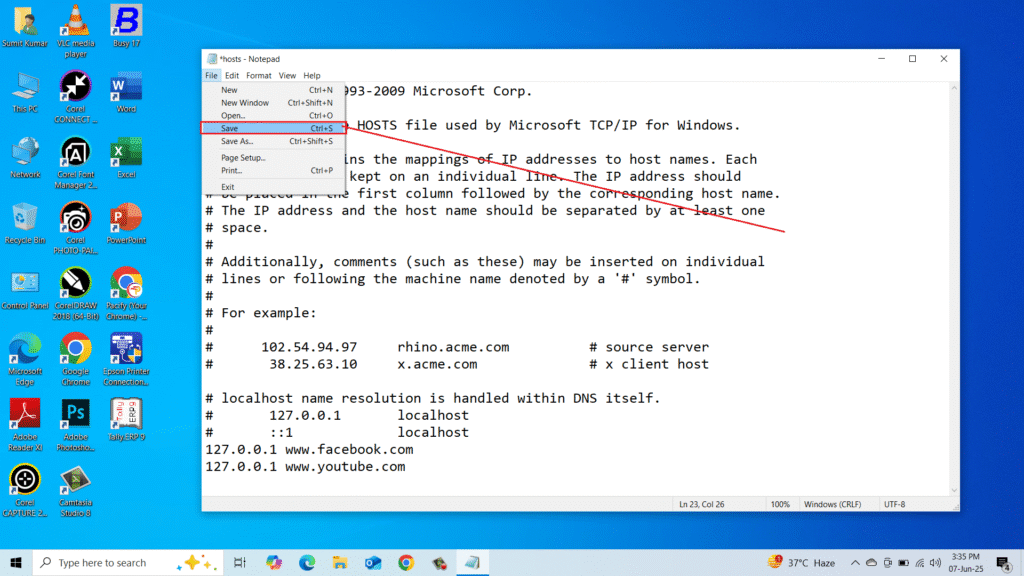1024x576 pixels.
Task: Select the Network desktop icon
Action: 25,157
